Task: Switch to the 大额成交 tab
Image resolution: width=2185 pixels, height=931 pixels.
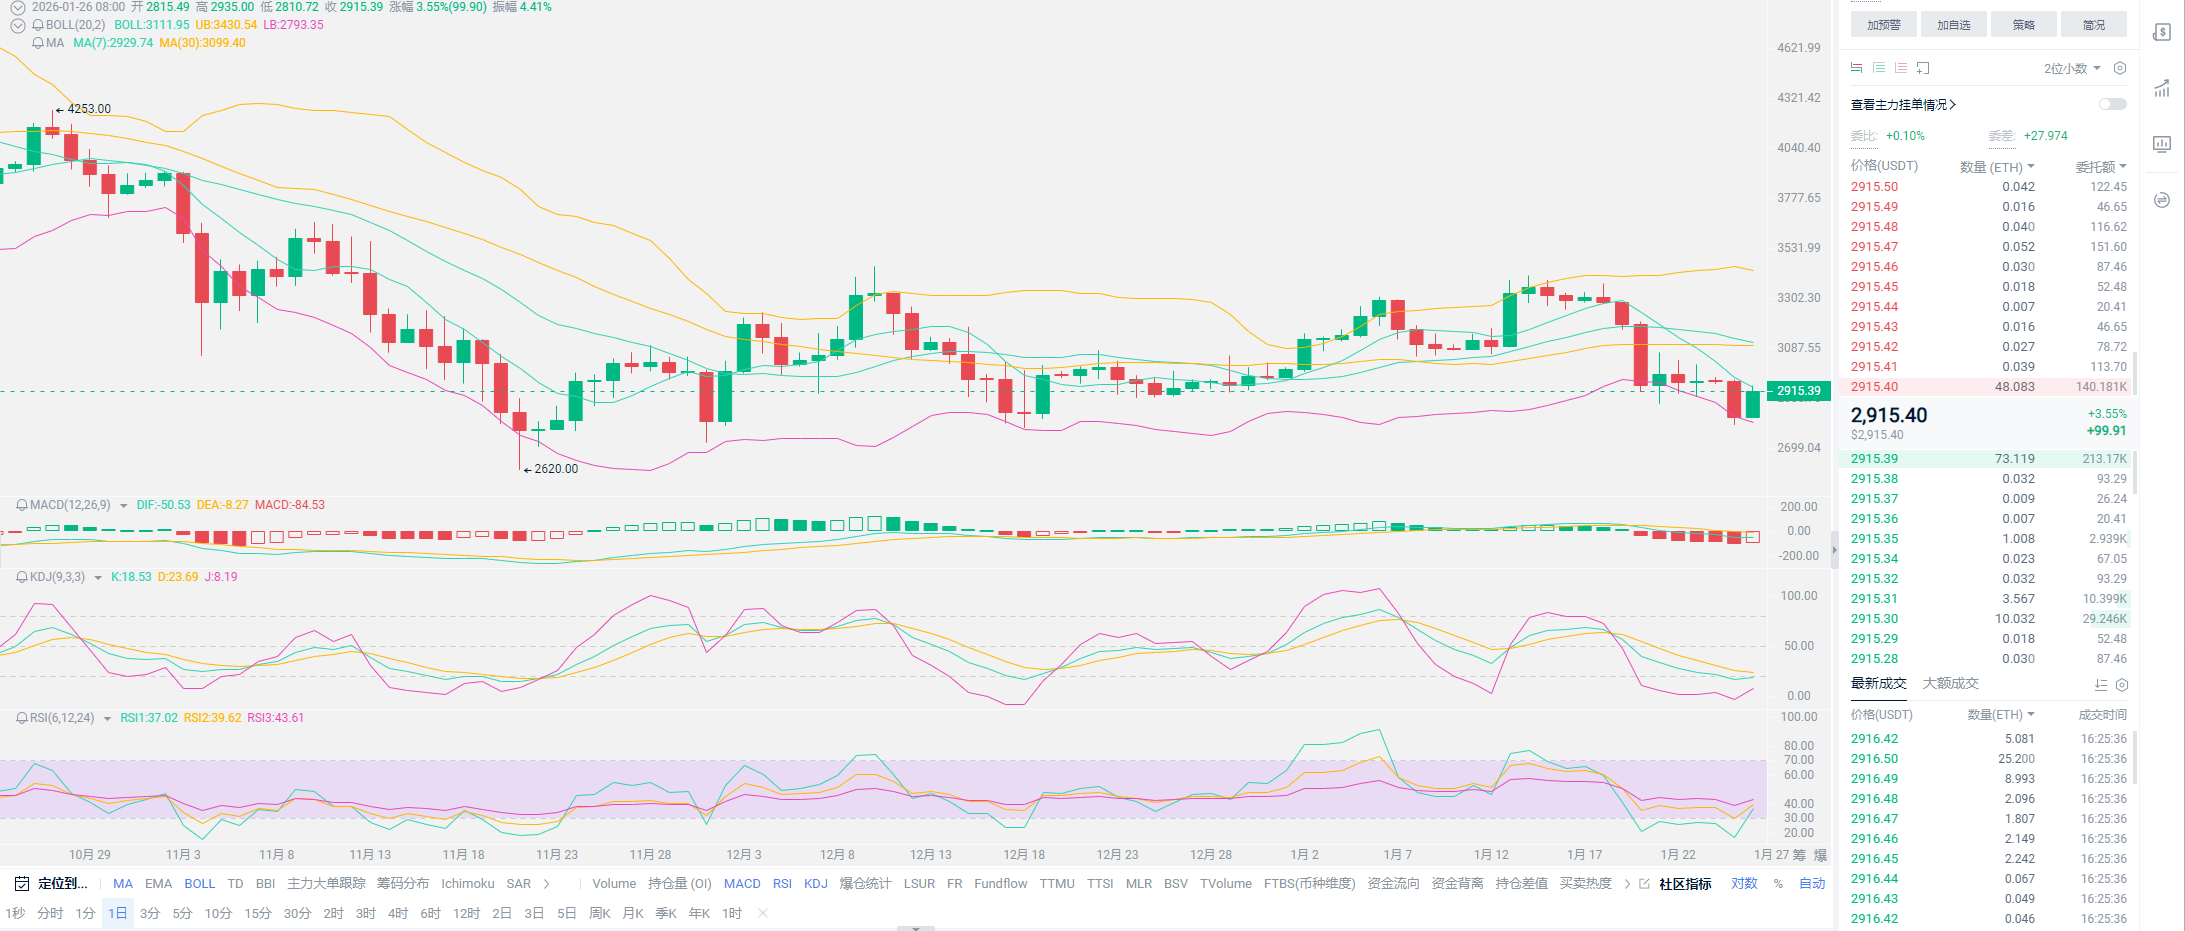Action: pyautogui.click(x=1950, y=684)
